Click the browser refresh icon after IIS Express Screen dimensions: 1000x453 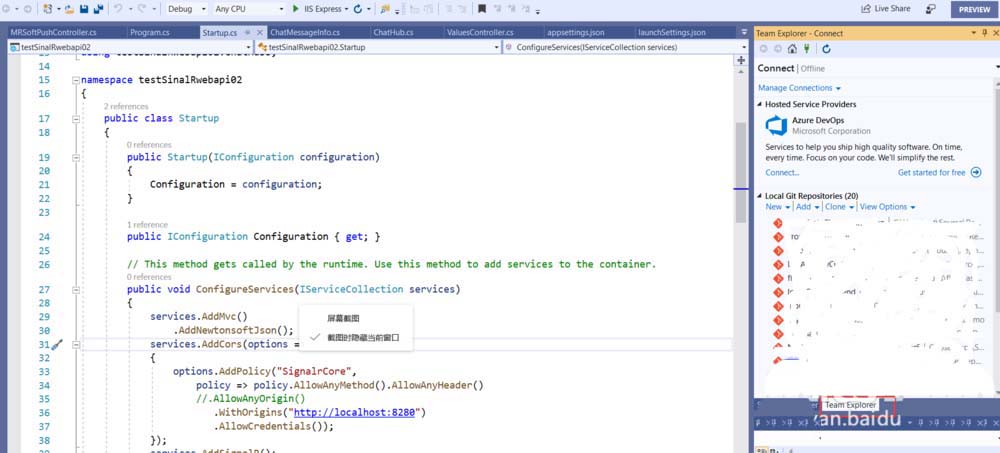[x=358, y=9]
